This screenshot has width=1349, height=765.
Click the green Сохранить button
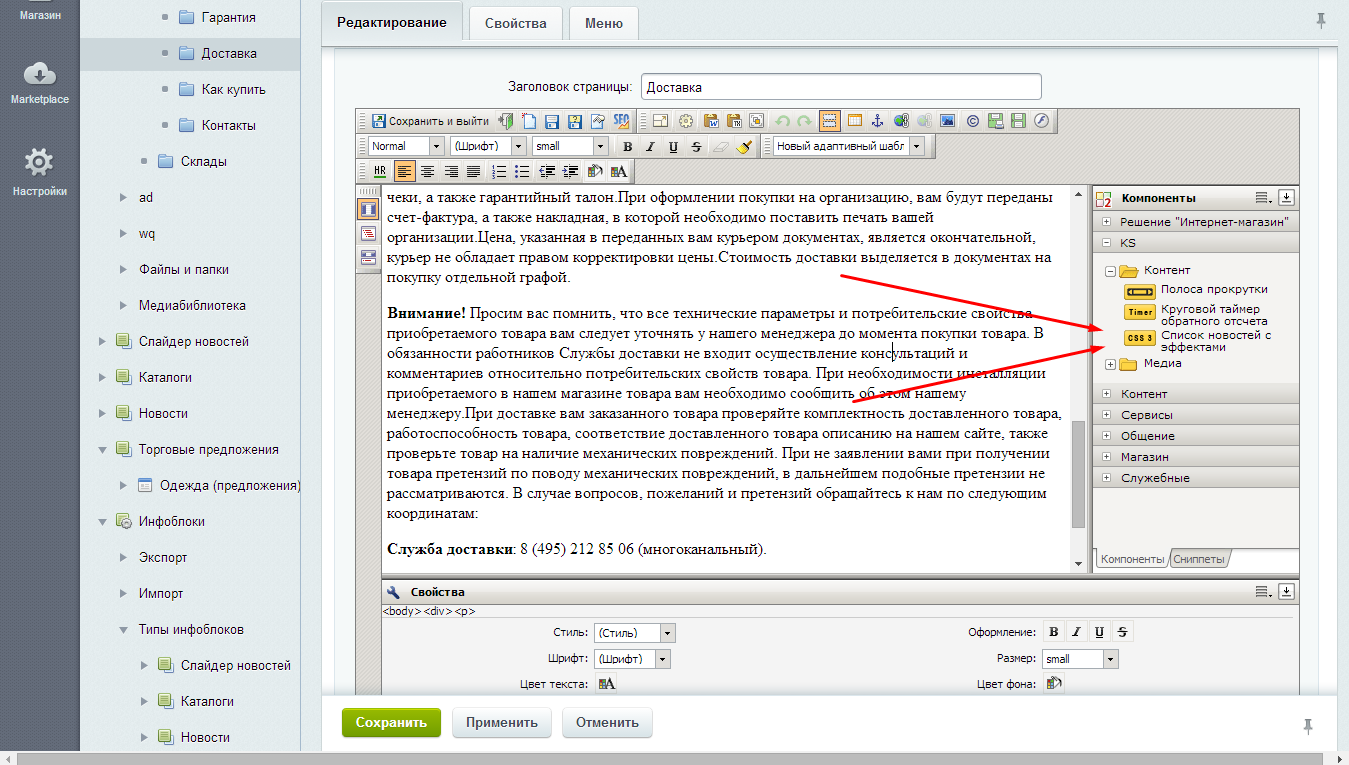(391, 723)
